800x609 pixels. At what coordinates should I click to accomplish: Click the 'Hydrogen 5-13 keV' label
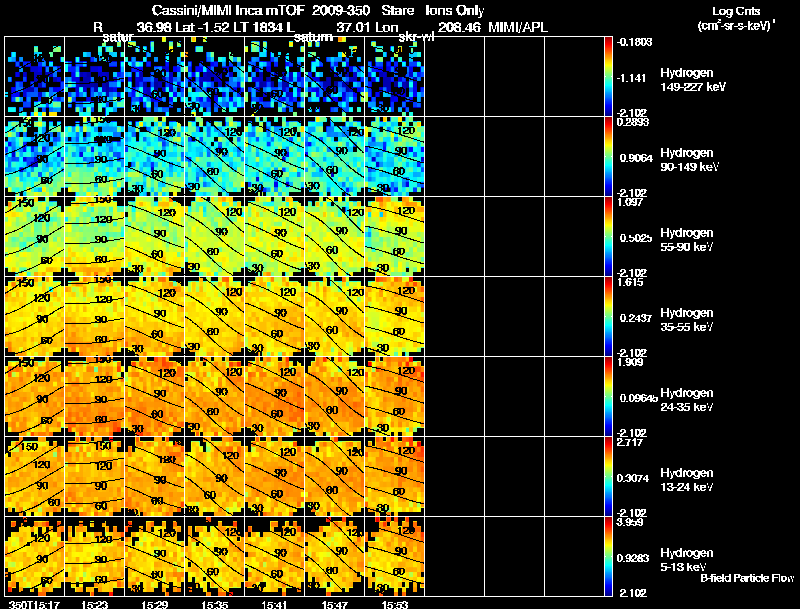pos(687,560)
